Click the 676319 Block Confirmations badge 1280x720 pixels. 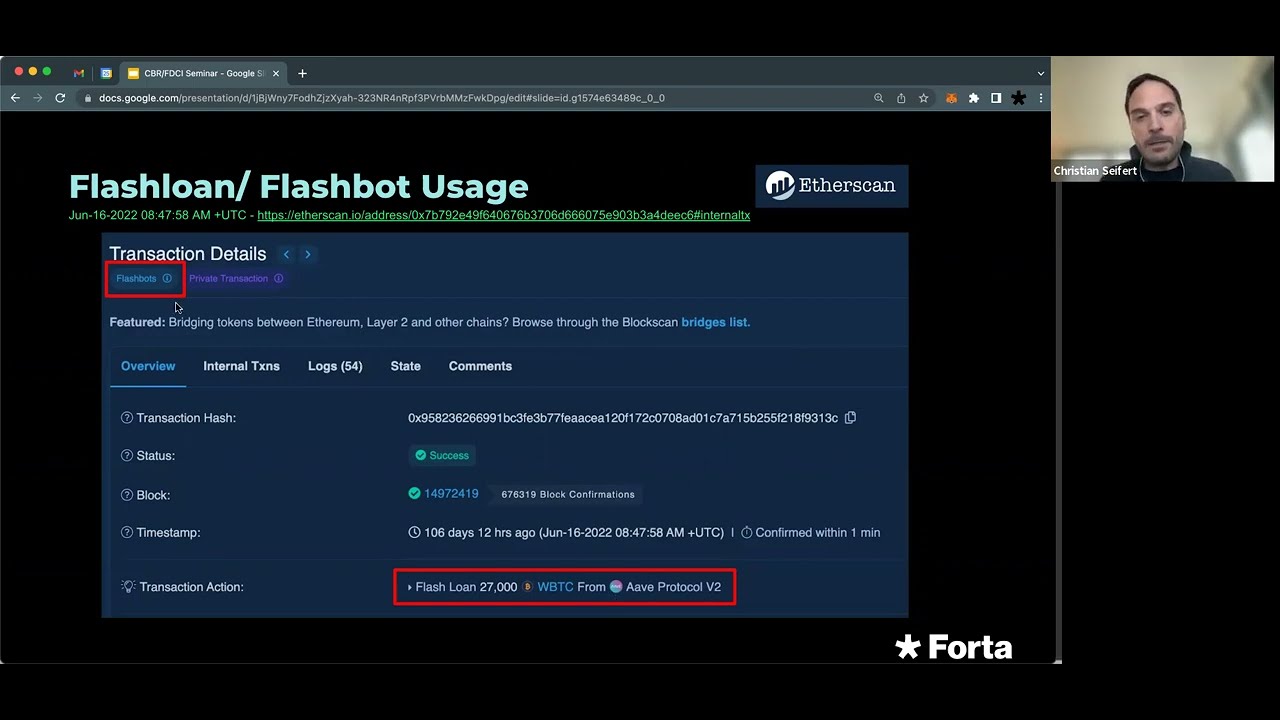(x=567, y=494)
